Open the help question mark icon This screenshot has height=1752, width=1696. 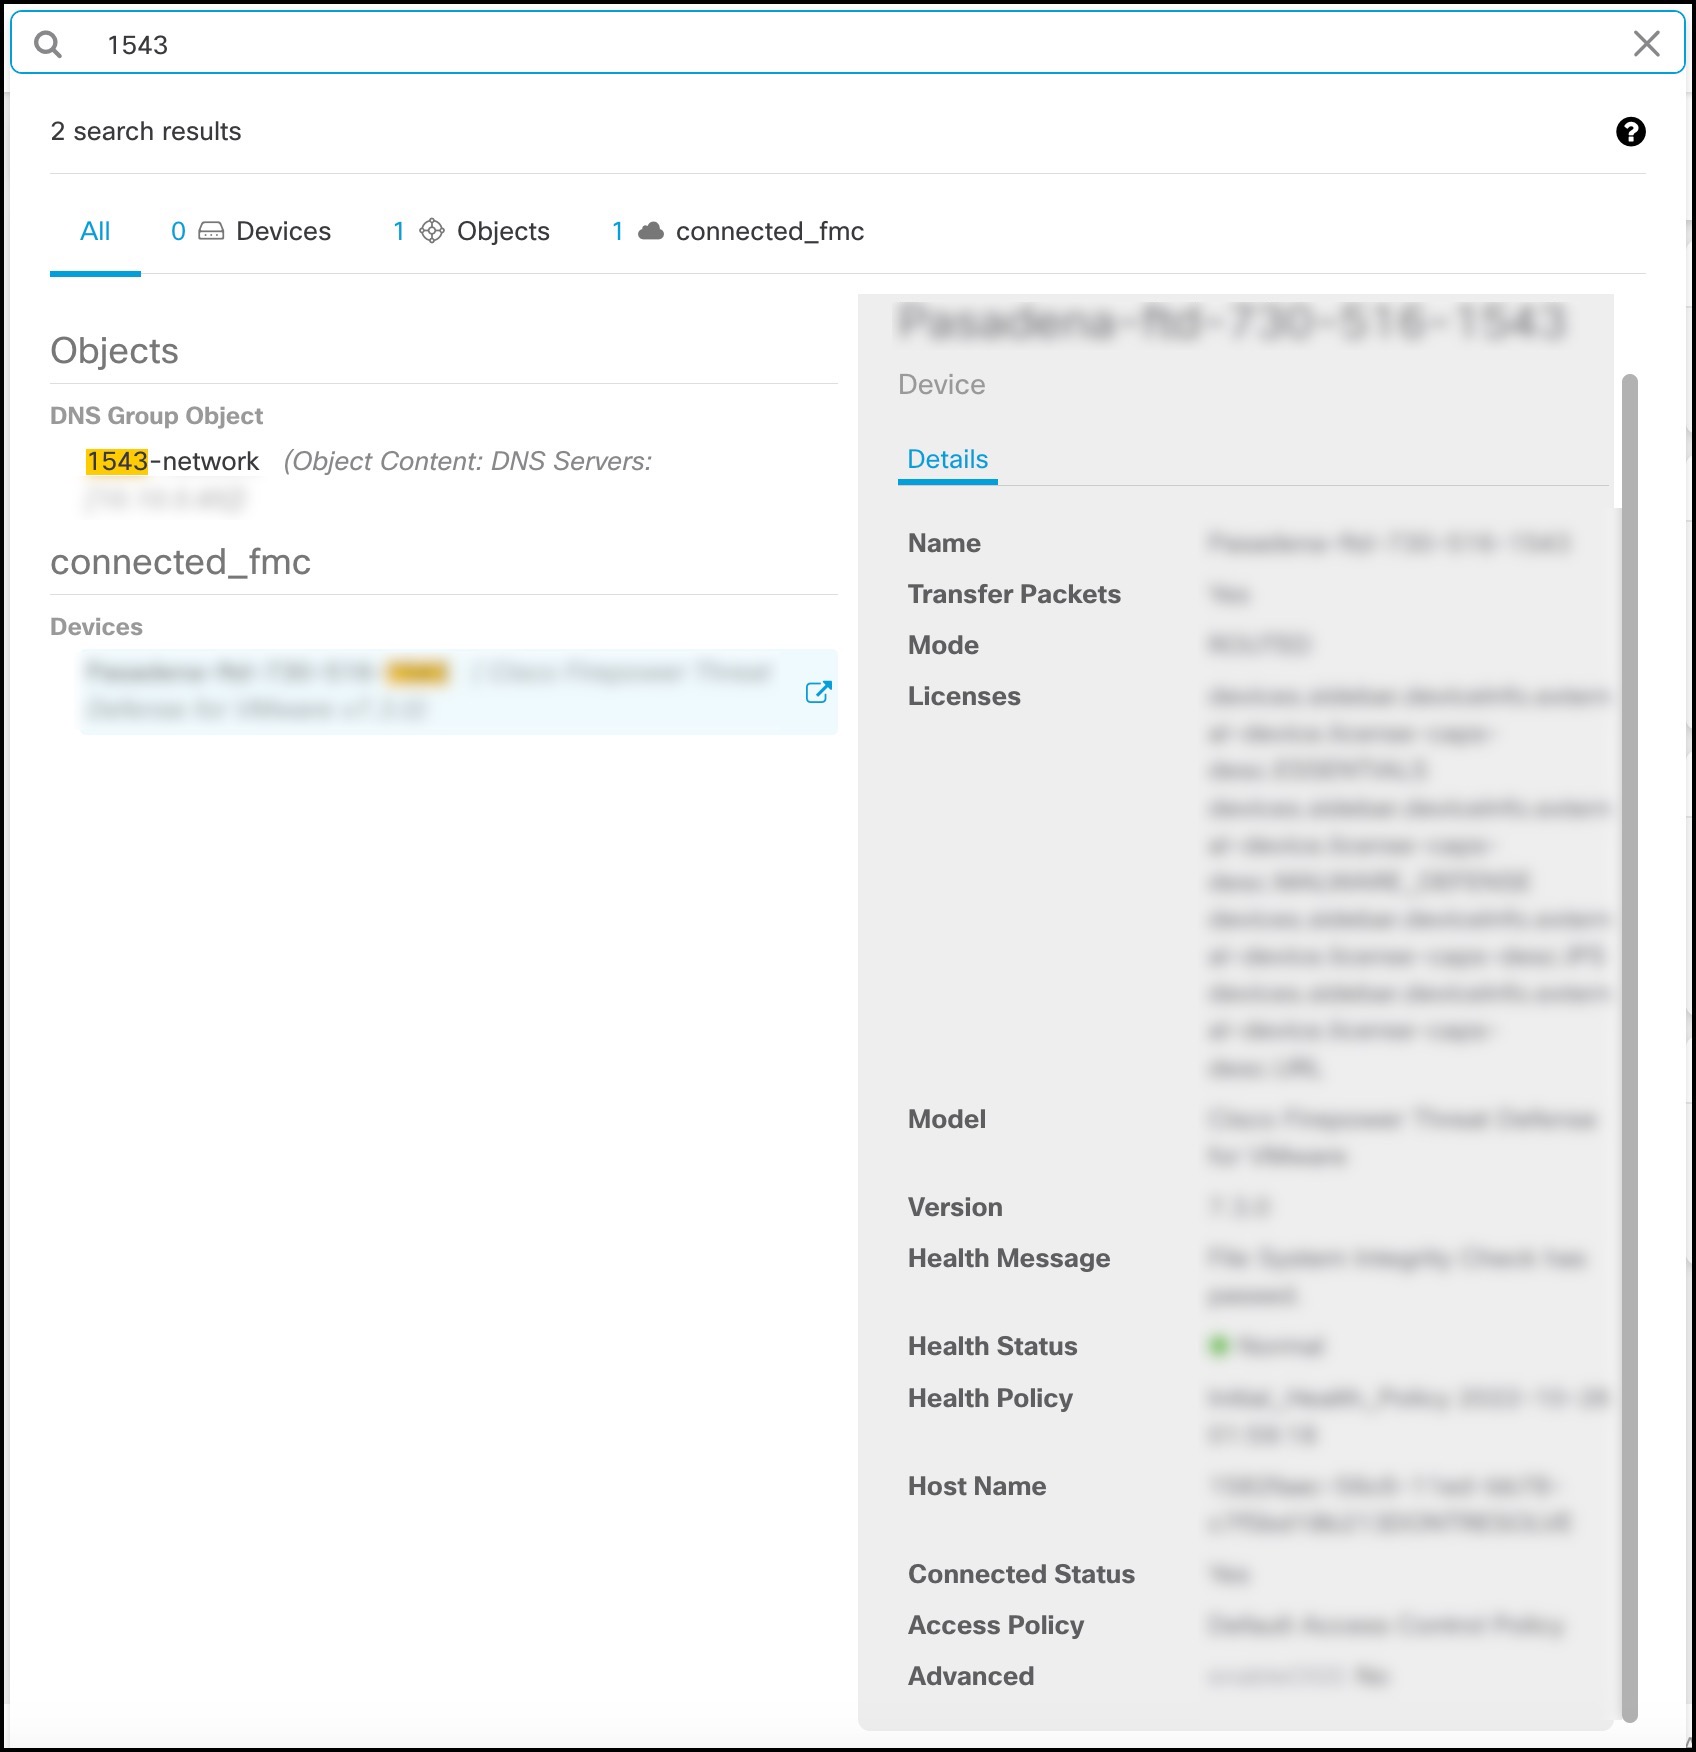pos(1630,132)
